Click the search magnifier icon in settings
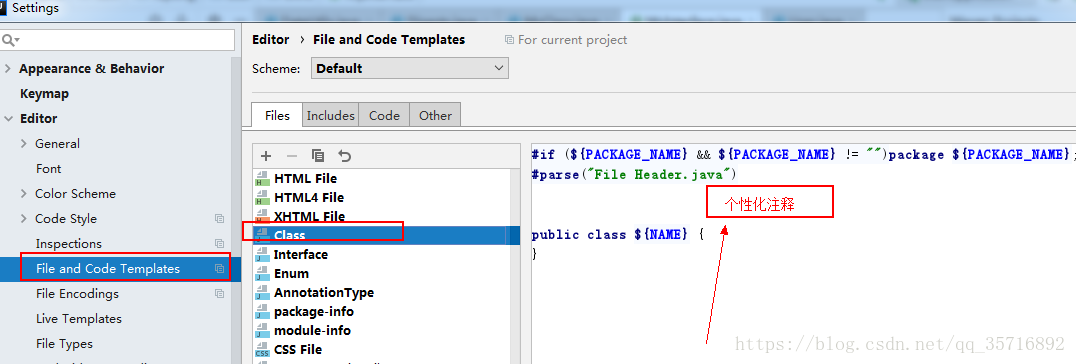1076x364 pixels. (x=10, y=41)
